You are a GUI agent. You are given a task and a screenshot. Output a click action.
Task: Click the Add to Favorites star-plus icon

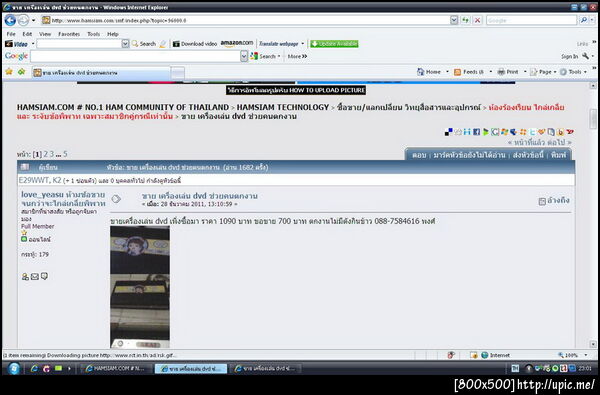pos(22,72)
